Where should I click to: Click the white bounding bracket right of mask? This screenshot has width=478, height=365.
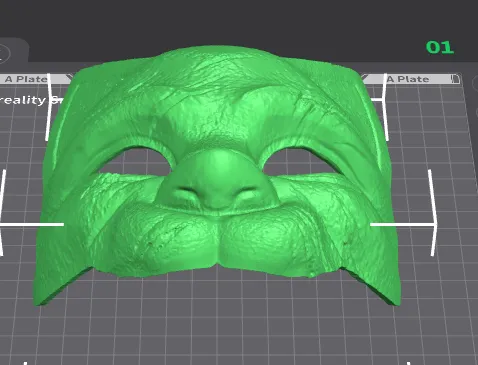[432, 213]
